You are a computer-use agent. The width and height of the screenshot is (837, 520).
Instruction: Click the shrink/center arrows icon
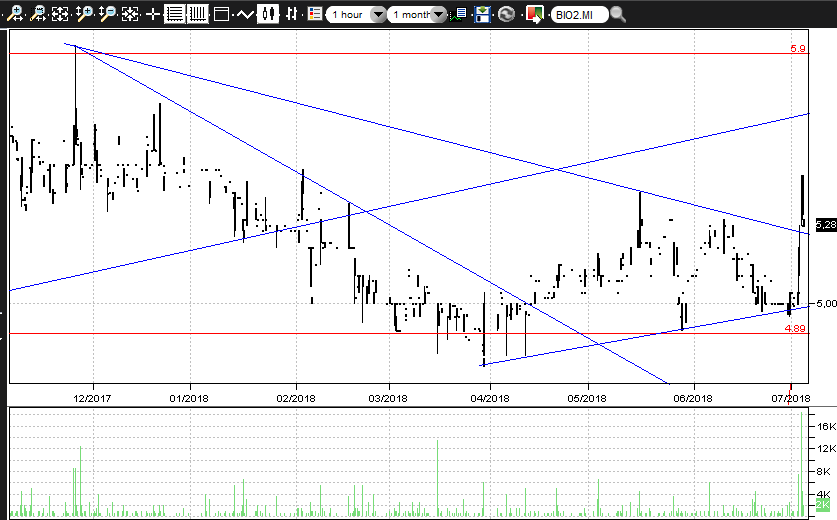pyautogui.click(x=130, y=14)
